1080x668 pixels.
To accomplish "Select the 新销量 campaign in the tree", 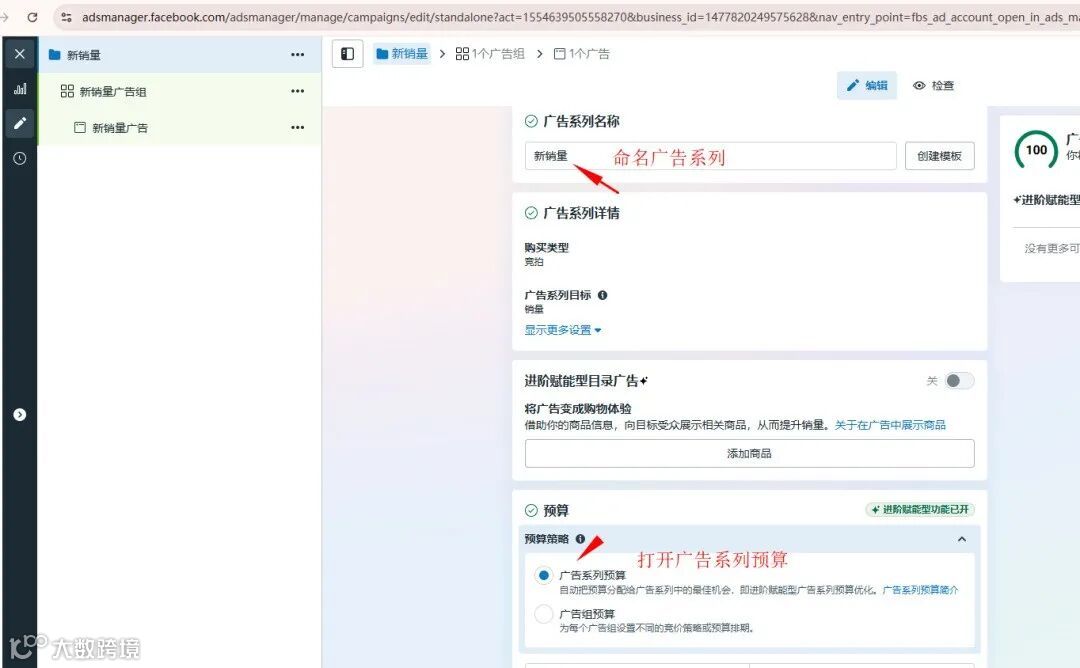I will click(179, 55).
